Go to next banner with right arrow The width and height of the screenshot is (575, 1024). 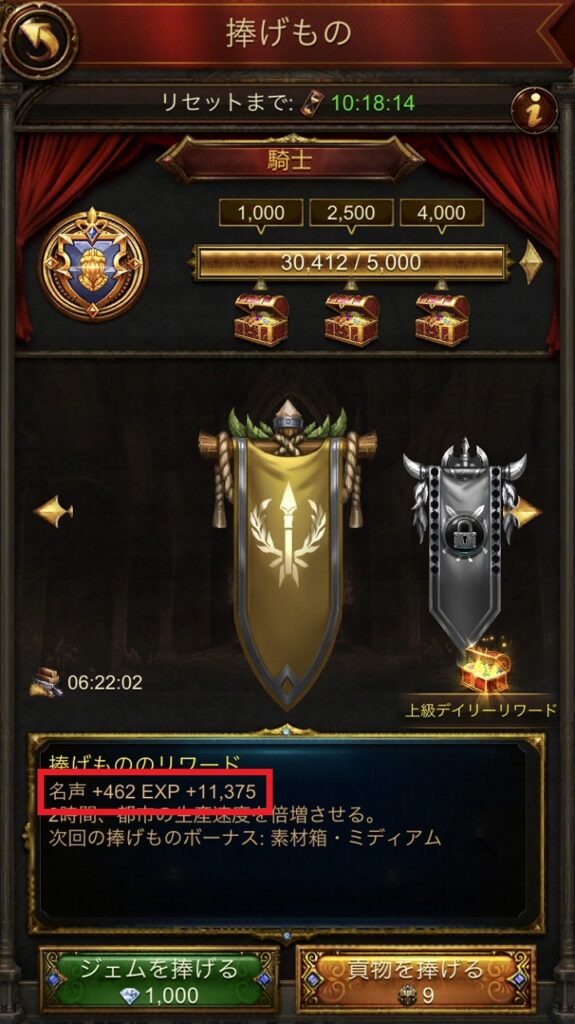(x=527, y=513)
